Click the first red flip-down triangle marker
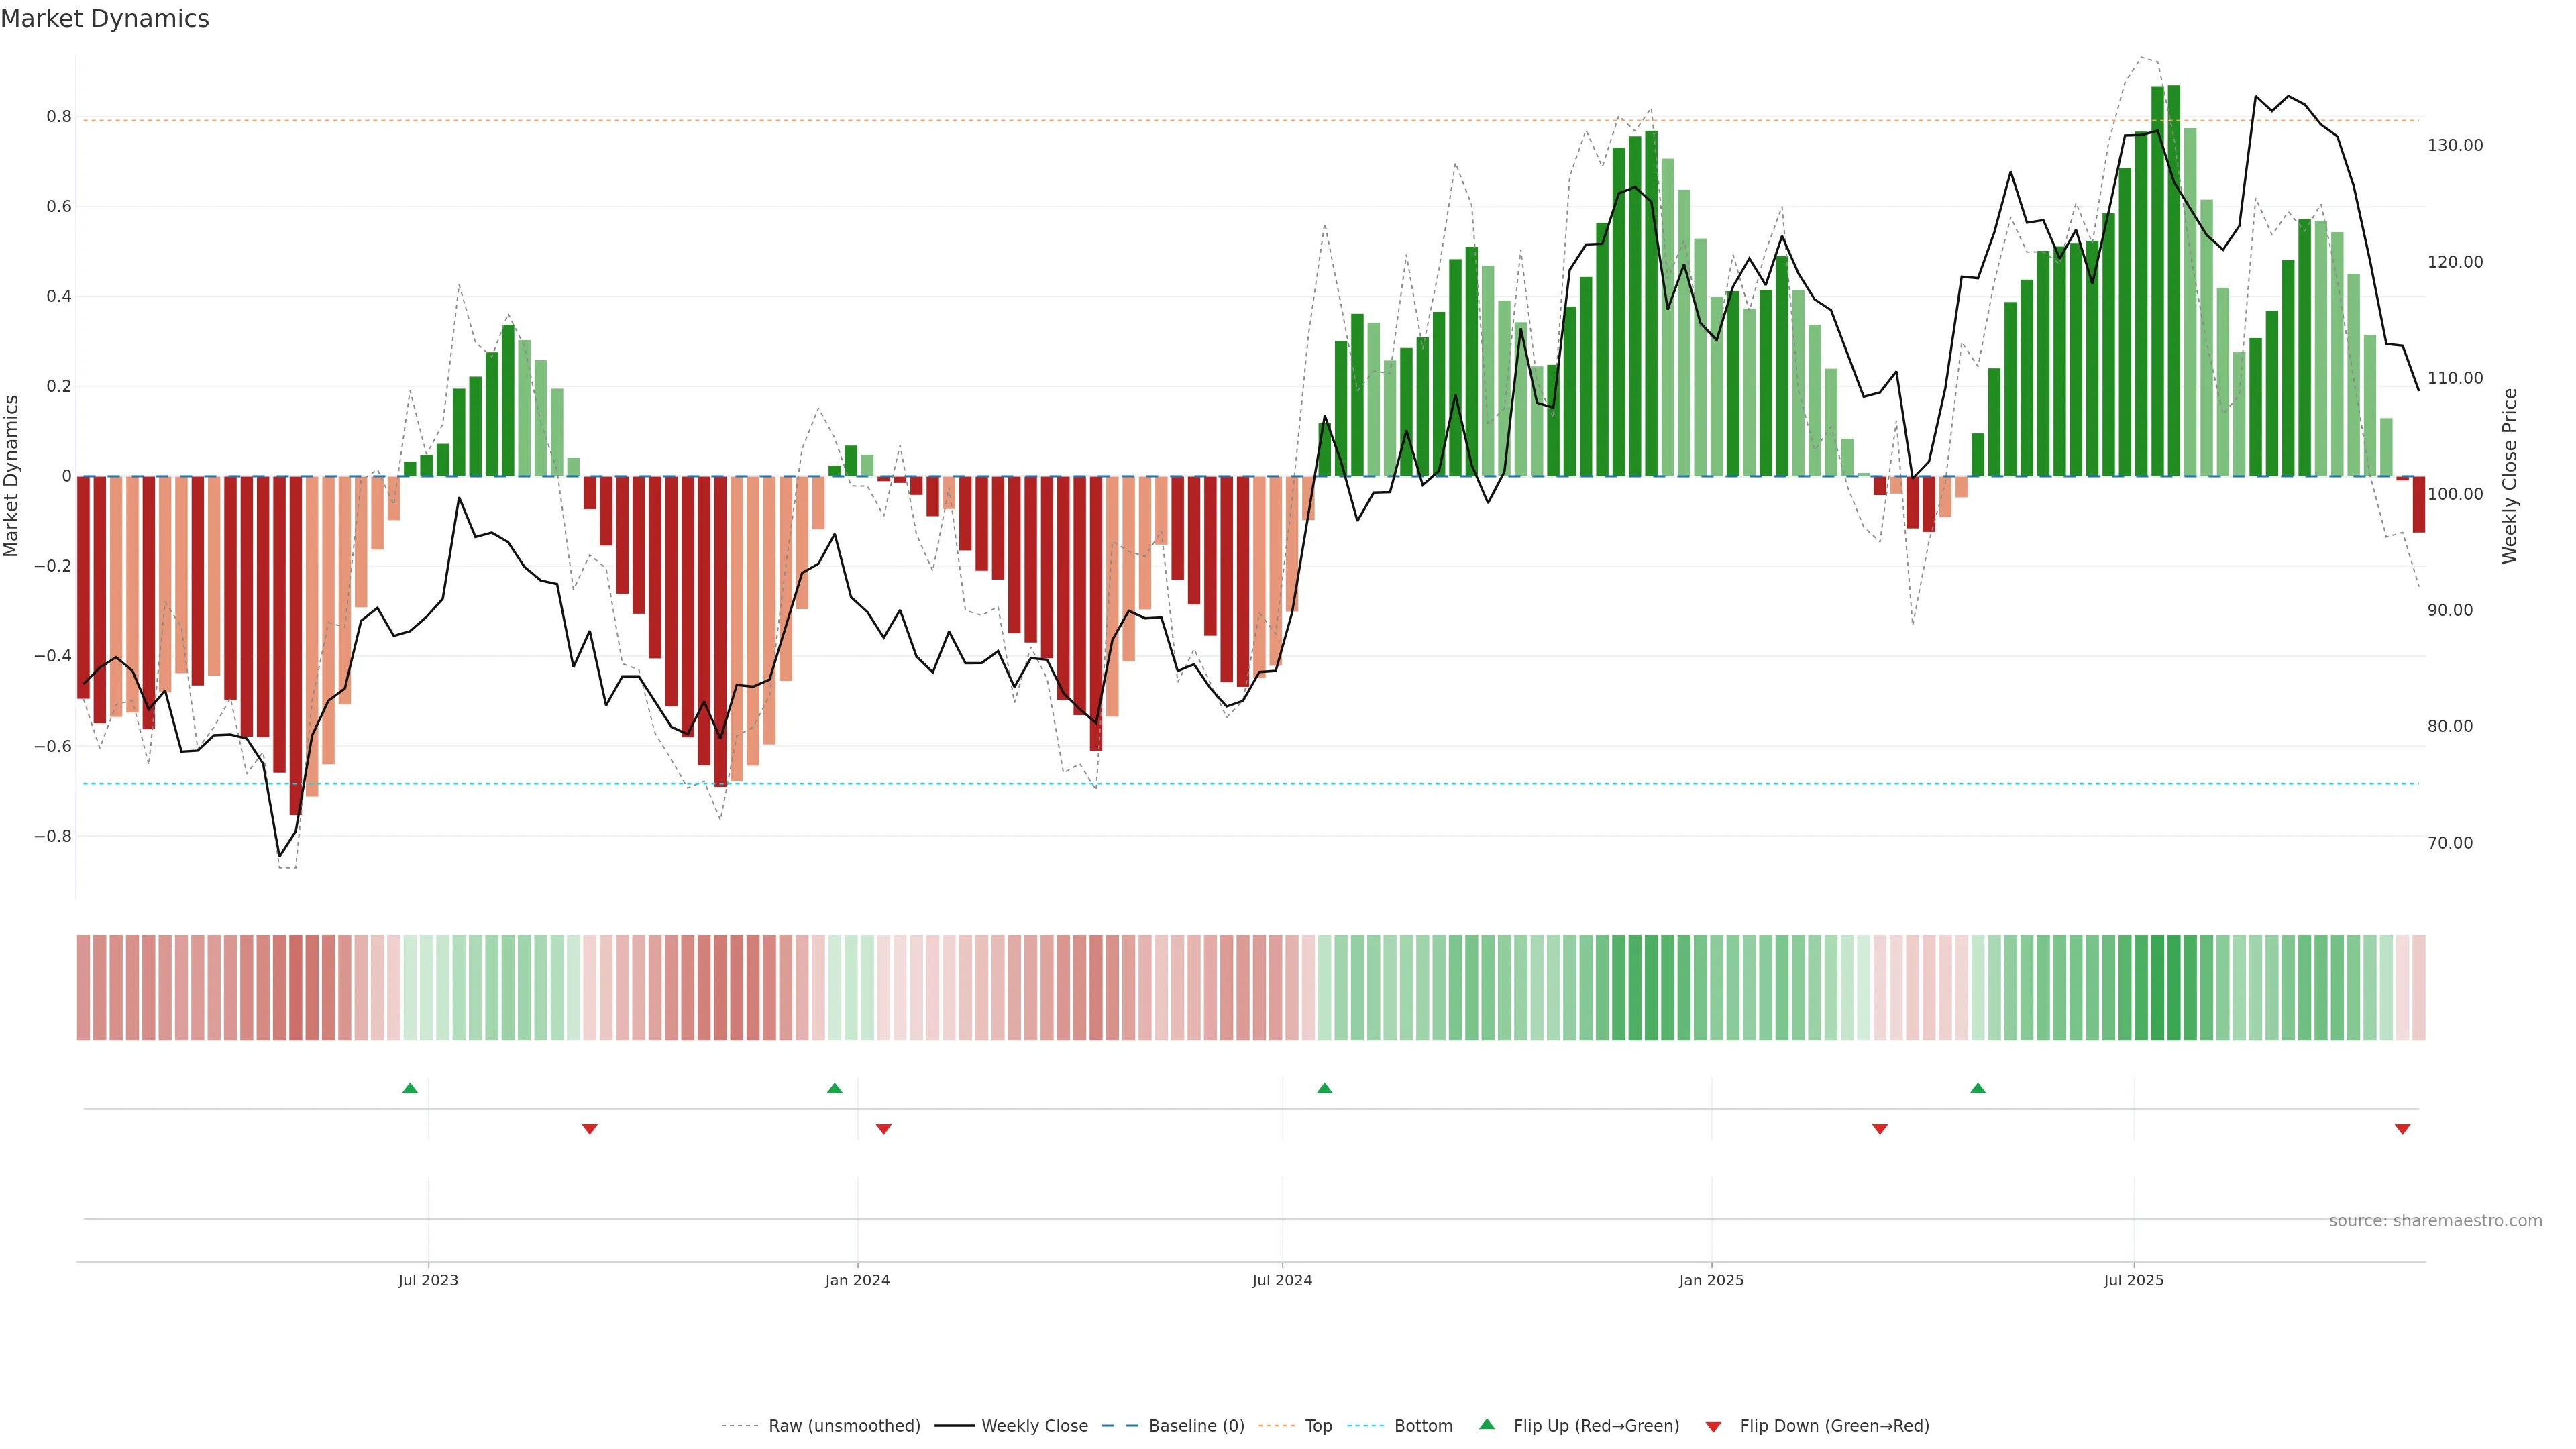The image size is (2576, 1449). click(x=590, y=1129)
